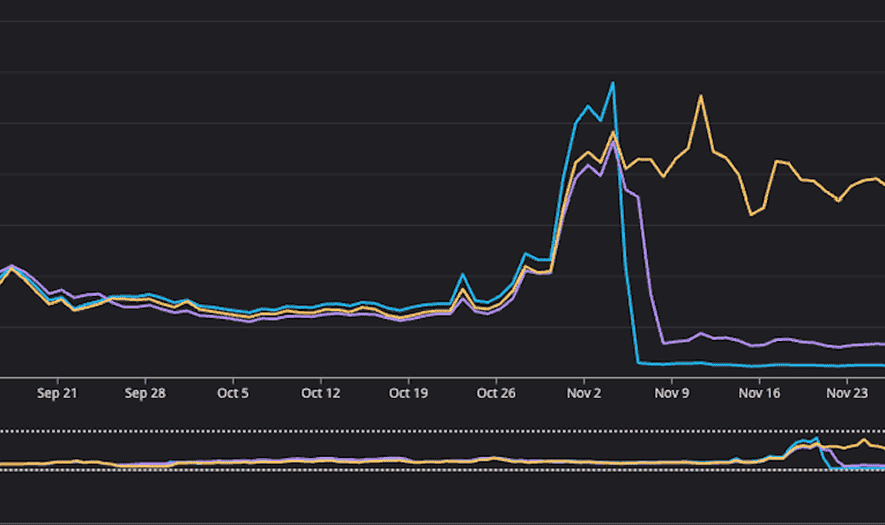Click the yellow line's tallest spike after Nov 9
The height and width of the screenshot is (525, 885).
pyautogui.click(x=701, y=97)
